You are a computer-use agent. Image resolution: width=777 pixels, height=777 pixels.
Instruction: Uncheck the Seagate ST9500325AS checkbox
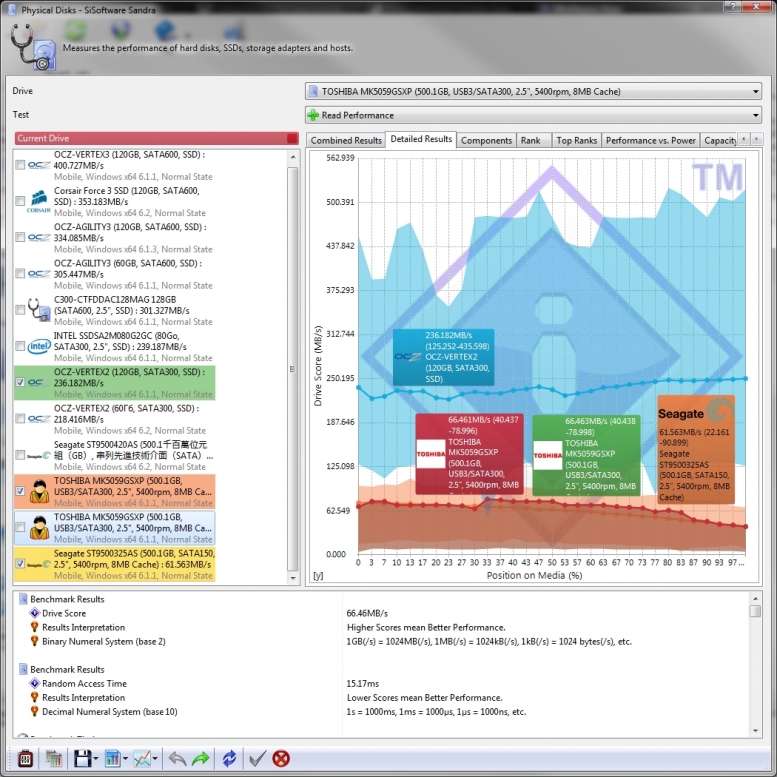click(x=20, y=563)
